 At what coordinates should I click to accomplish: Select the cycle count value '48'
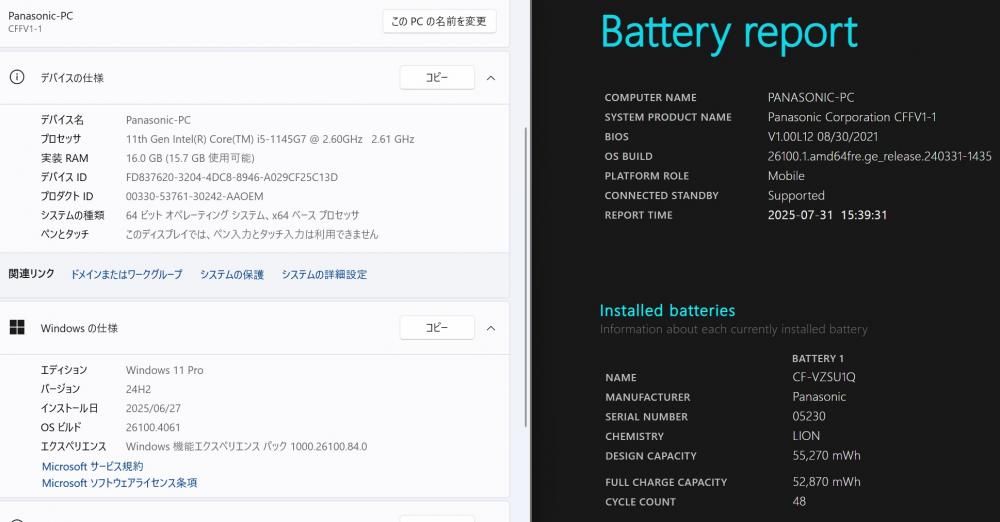[x=799, y=502]
